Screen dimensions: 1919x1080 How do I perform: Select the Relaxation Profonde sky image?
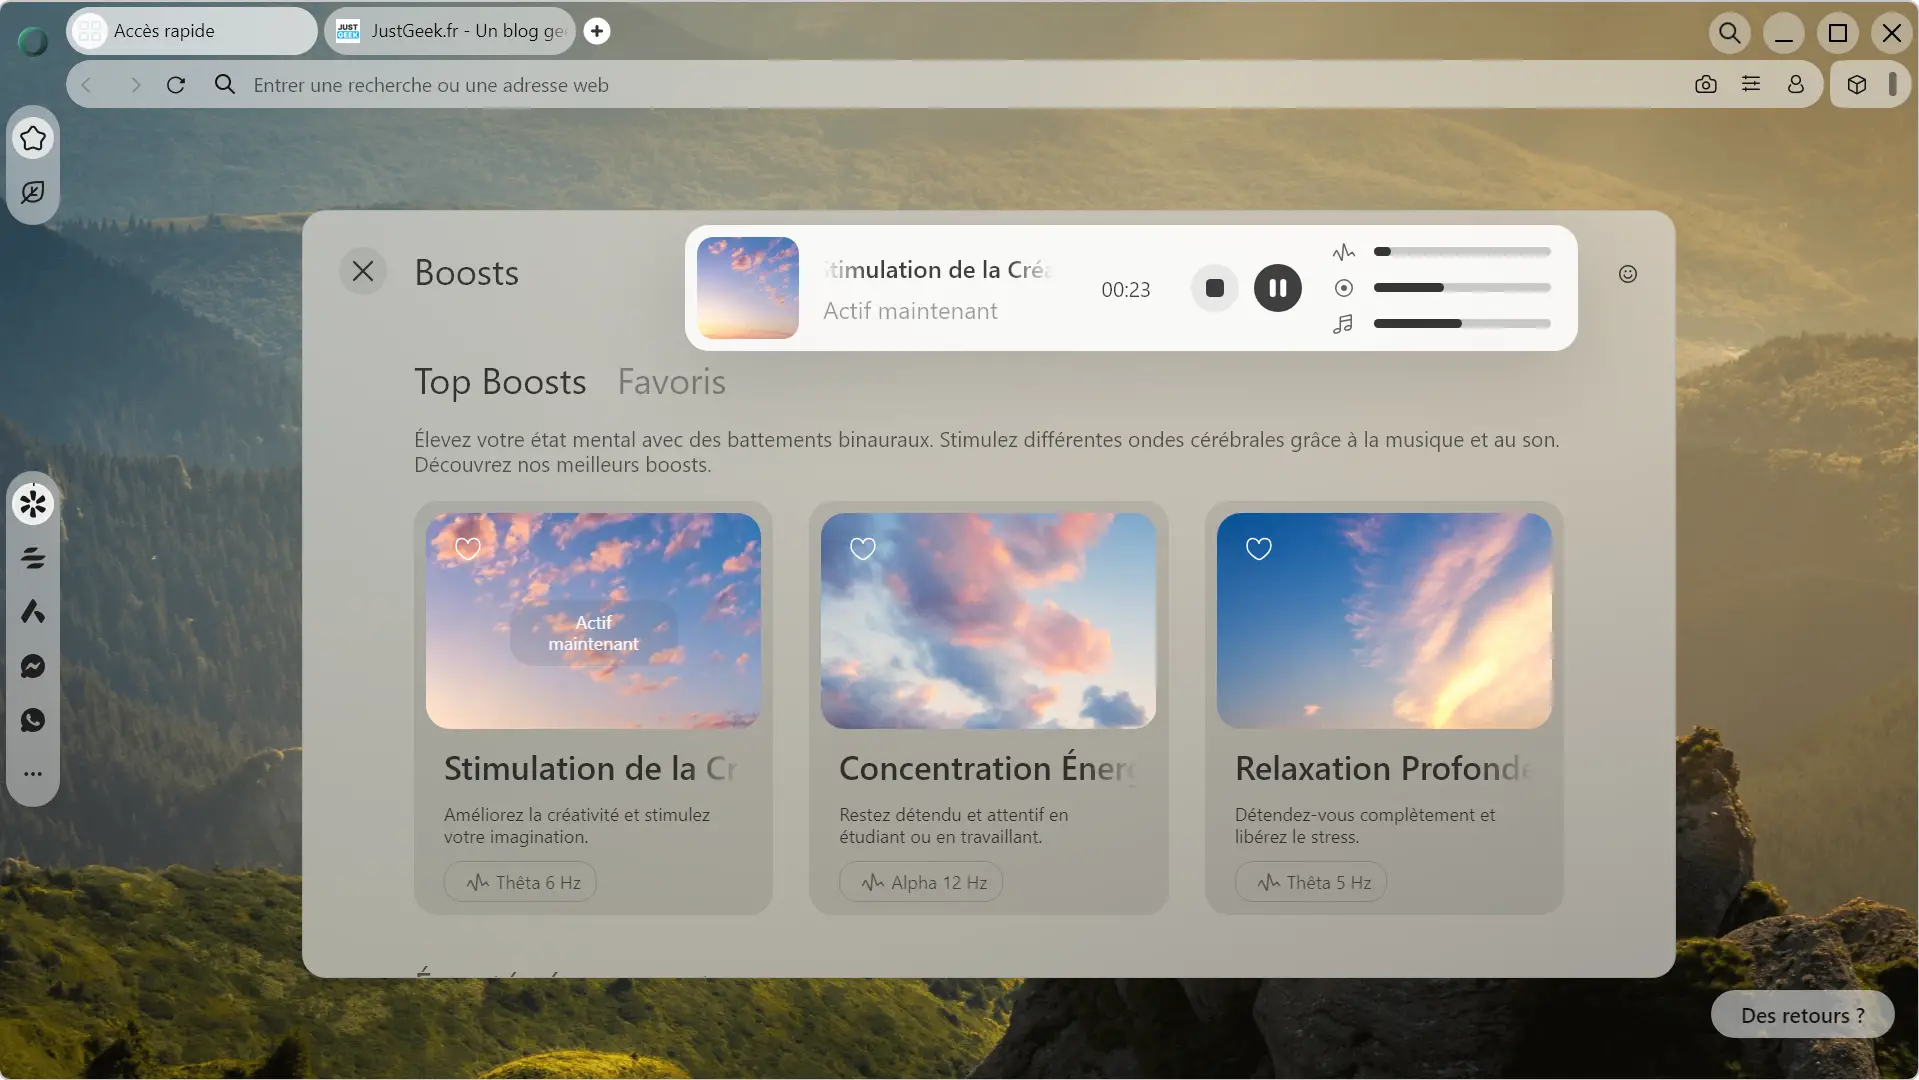point(1384,621)
